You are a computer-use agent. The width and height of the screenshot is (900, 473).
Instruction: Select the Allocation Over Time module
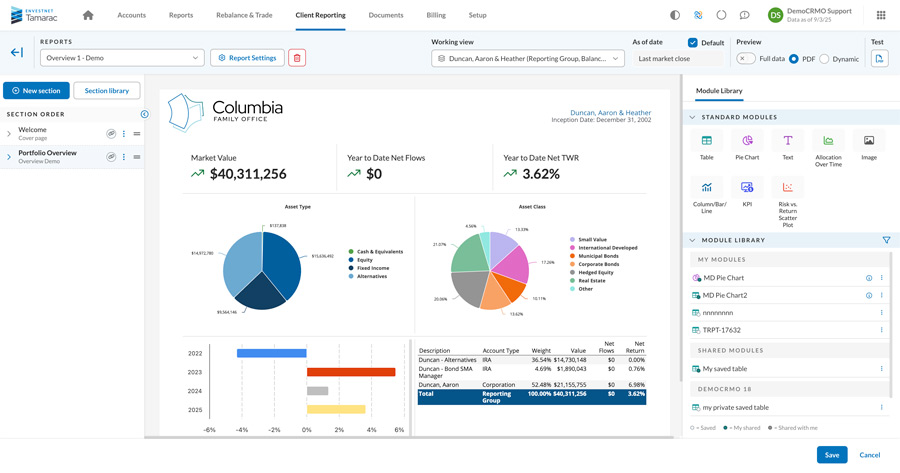pos(828,141)
